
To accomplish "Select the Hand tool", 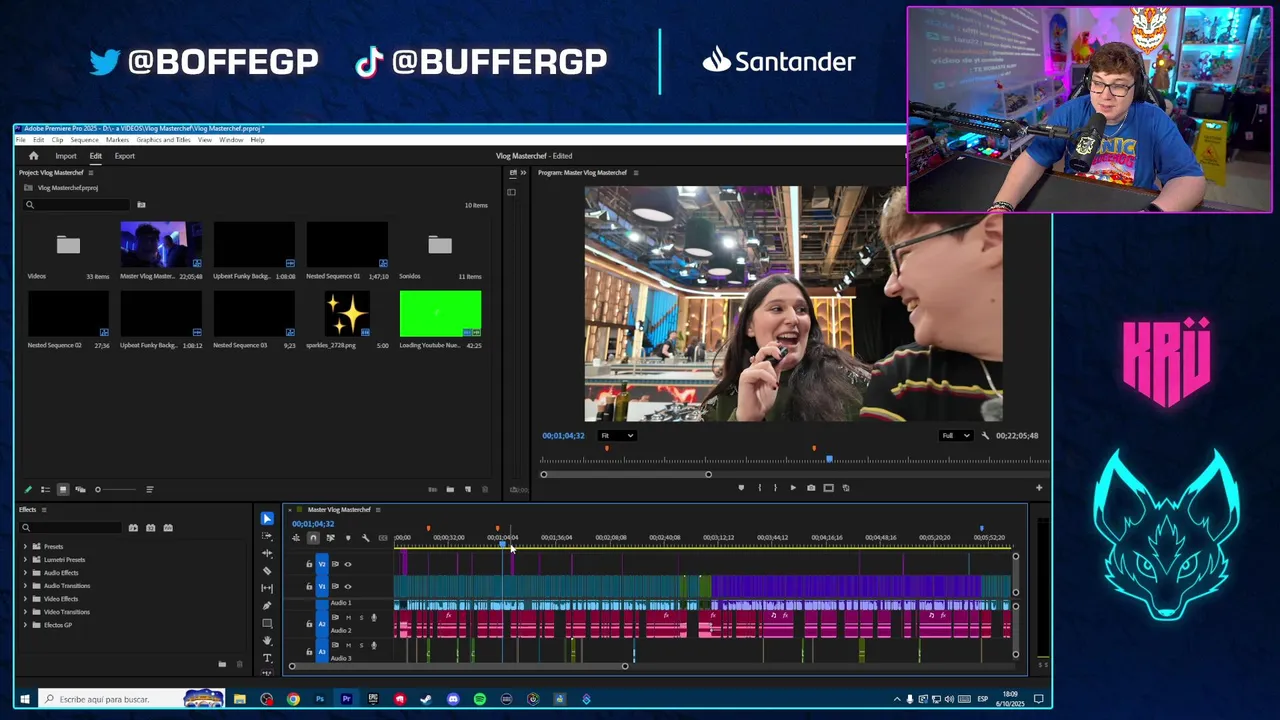I will click(267, 641).
